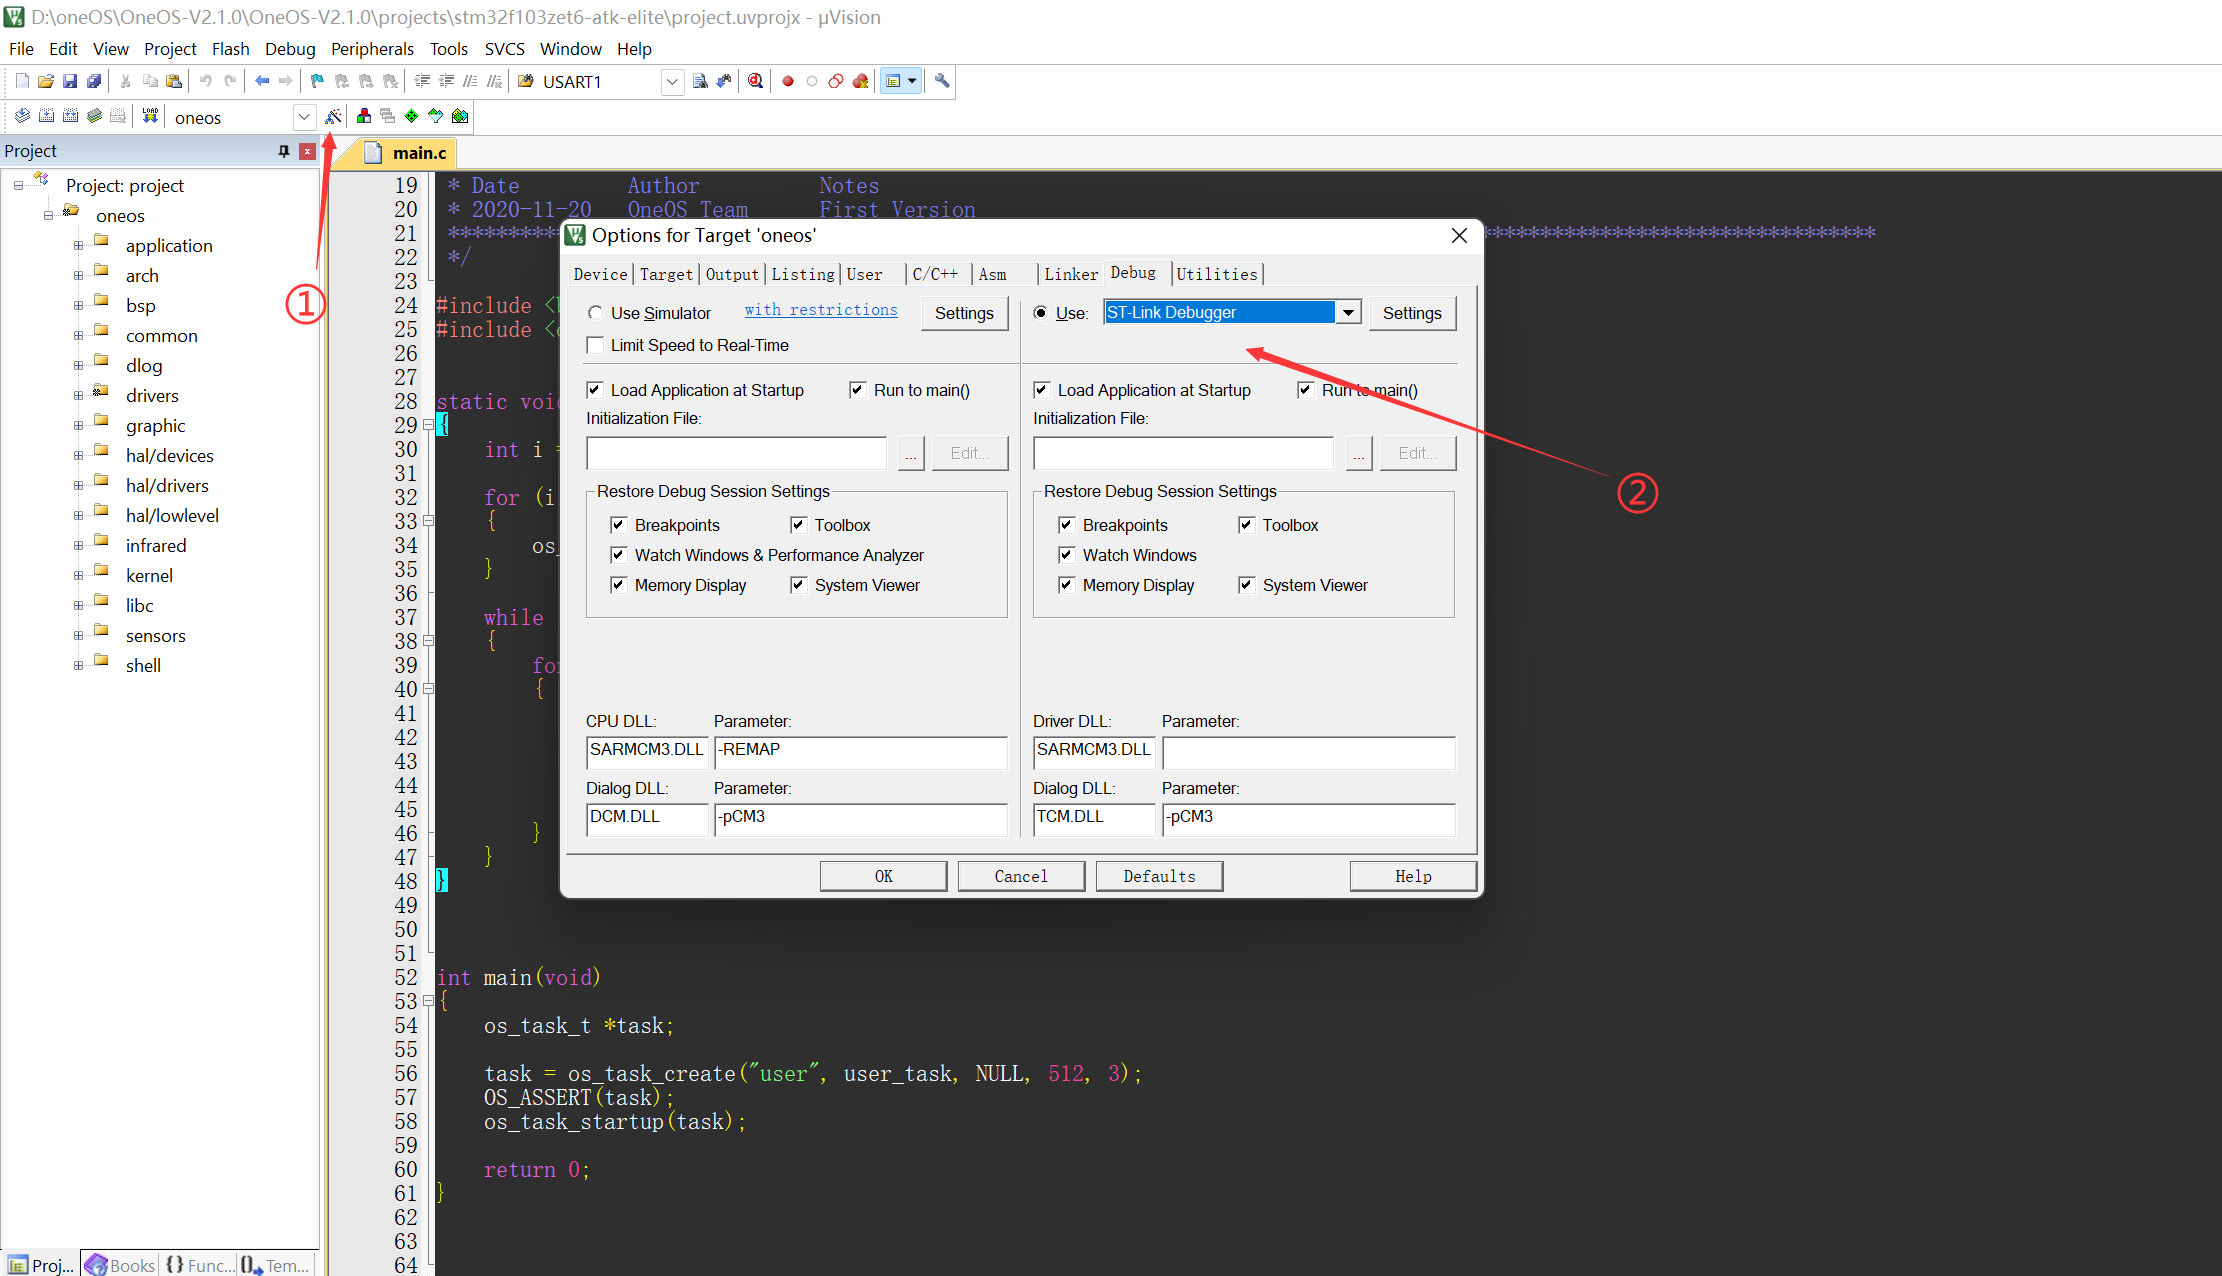2222x1276 pixels.
Task: Click the Configuration wrench icon
Action: click(942, 81)
